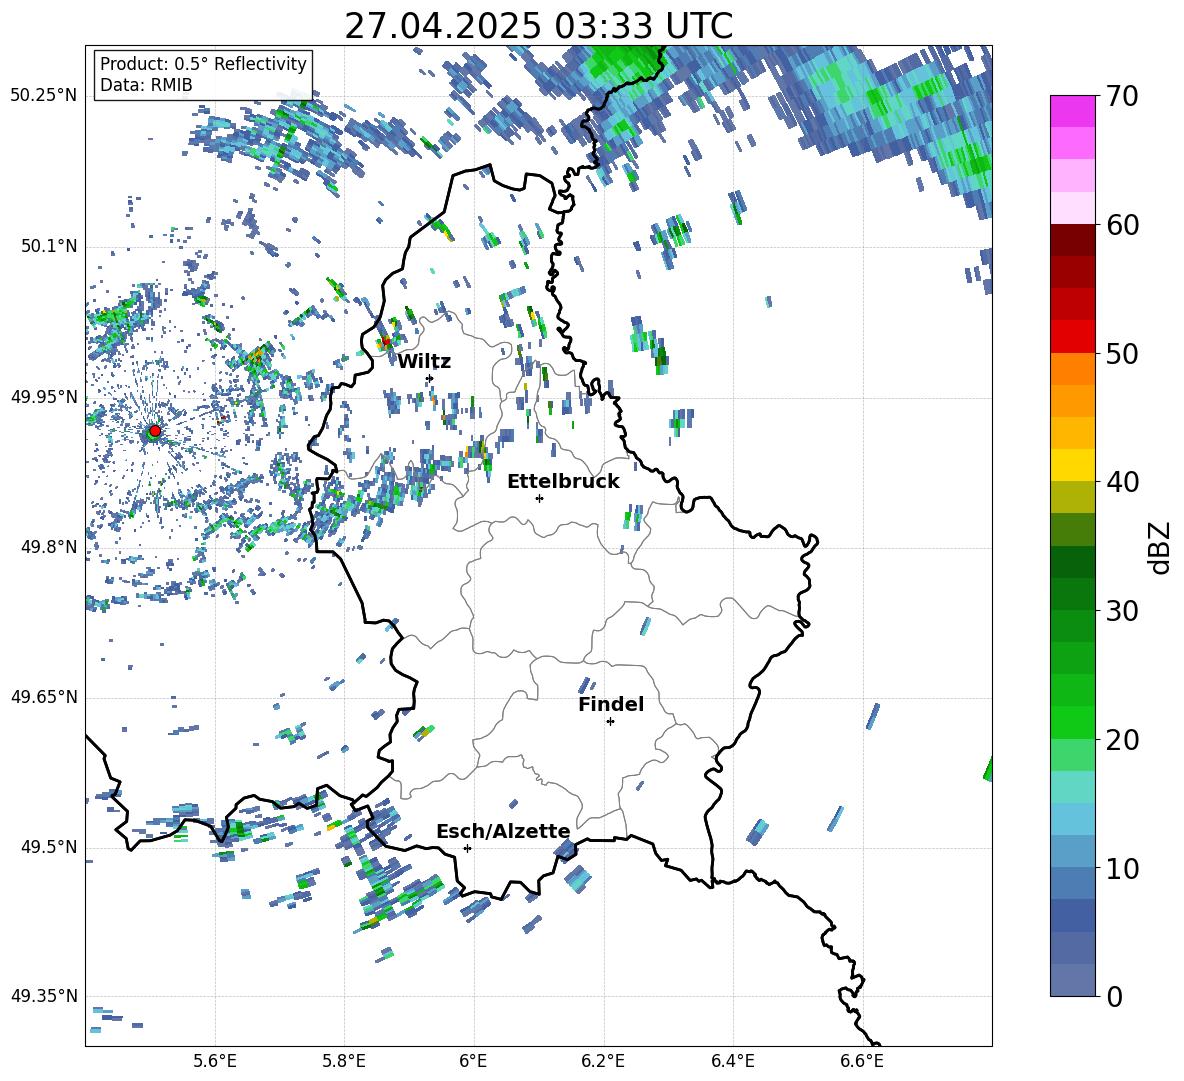Click the red radar site marker
The width and height of the screenshot is (1184, 1081).
pos(155,431)
